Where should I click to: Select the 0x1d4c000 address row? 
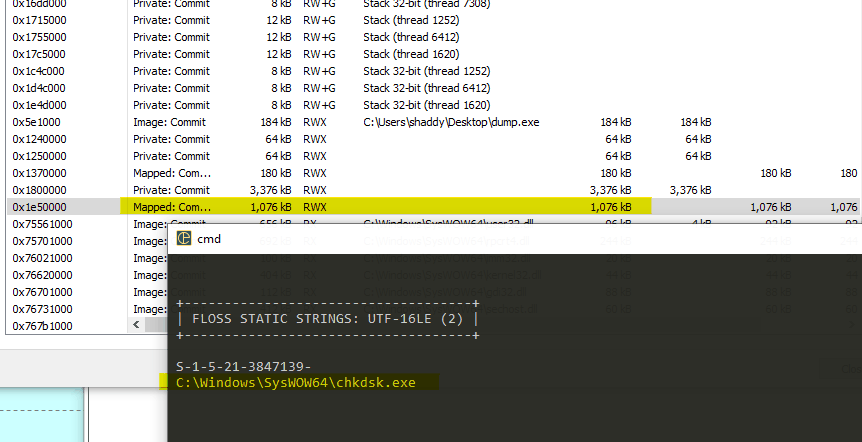tap(39, 88)
